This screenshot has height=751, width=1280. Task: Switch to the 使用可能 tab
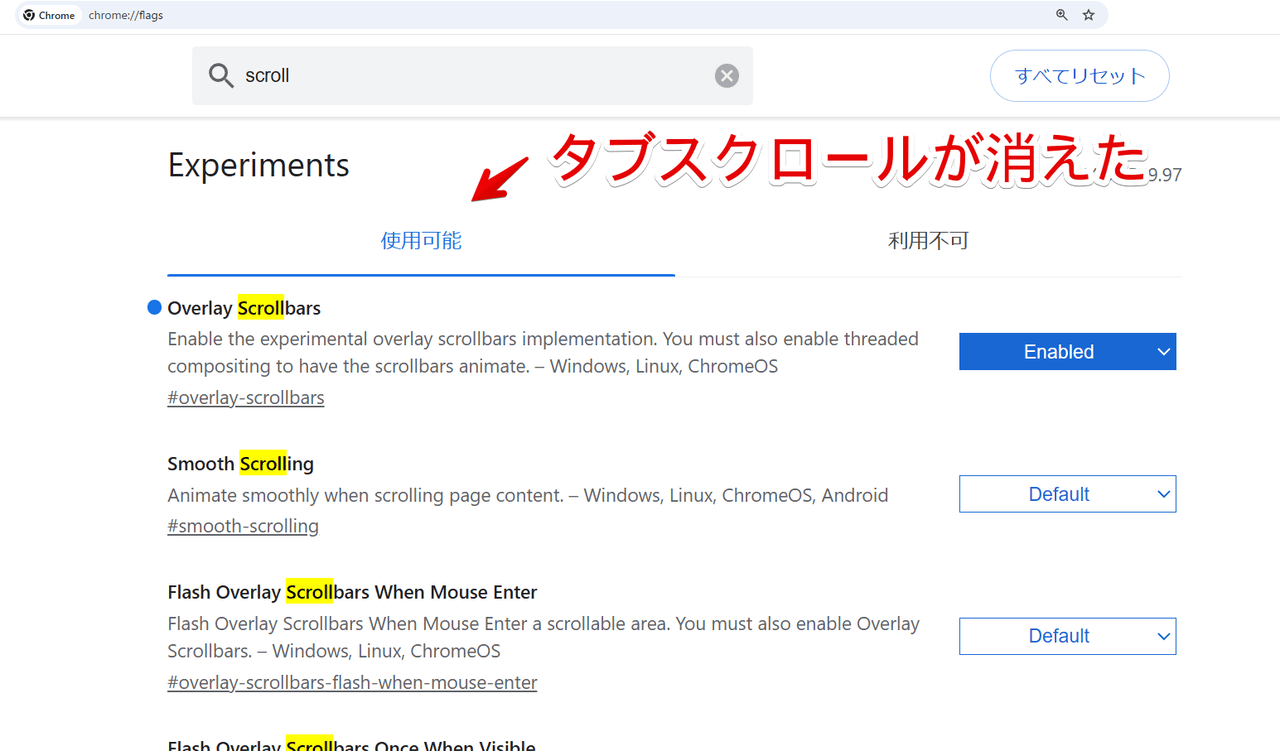421,241
